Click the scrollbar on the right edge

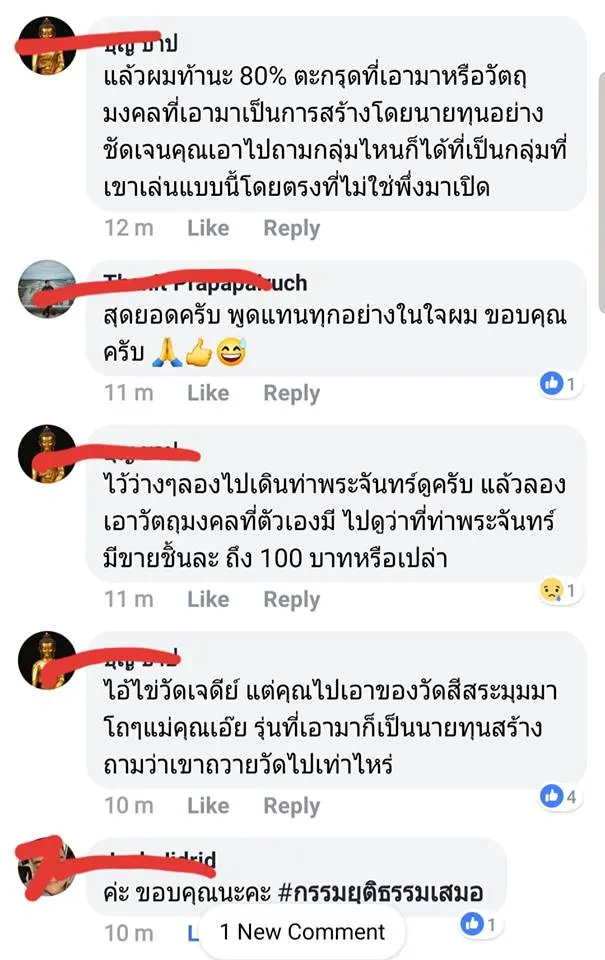pyautogui.click(x=601, y=193)
